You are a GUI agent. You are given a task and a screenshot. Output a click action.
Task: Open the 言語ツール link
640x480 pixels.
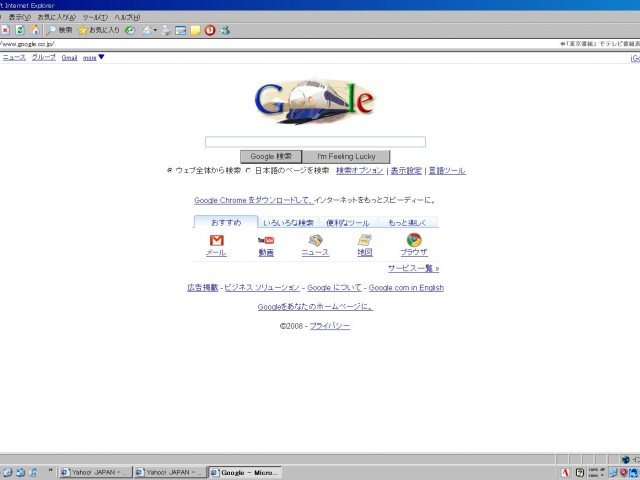pyautogui.click(x=447, y=171)
